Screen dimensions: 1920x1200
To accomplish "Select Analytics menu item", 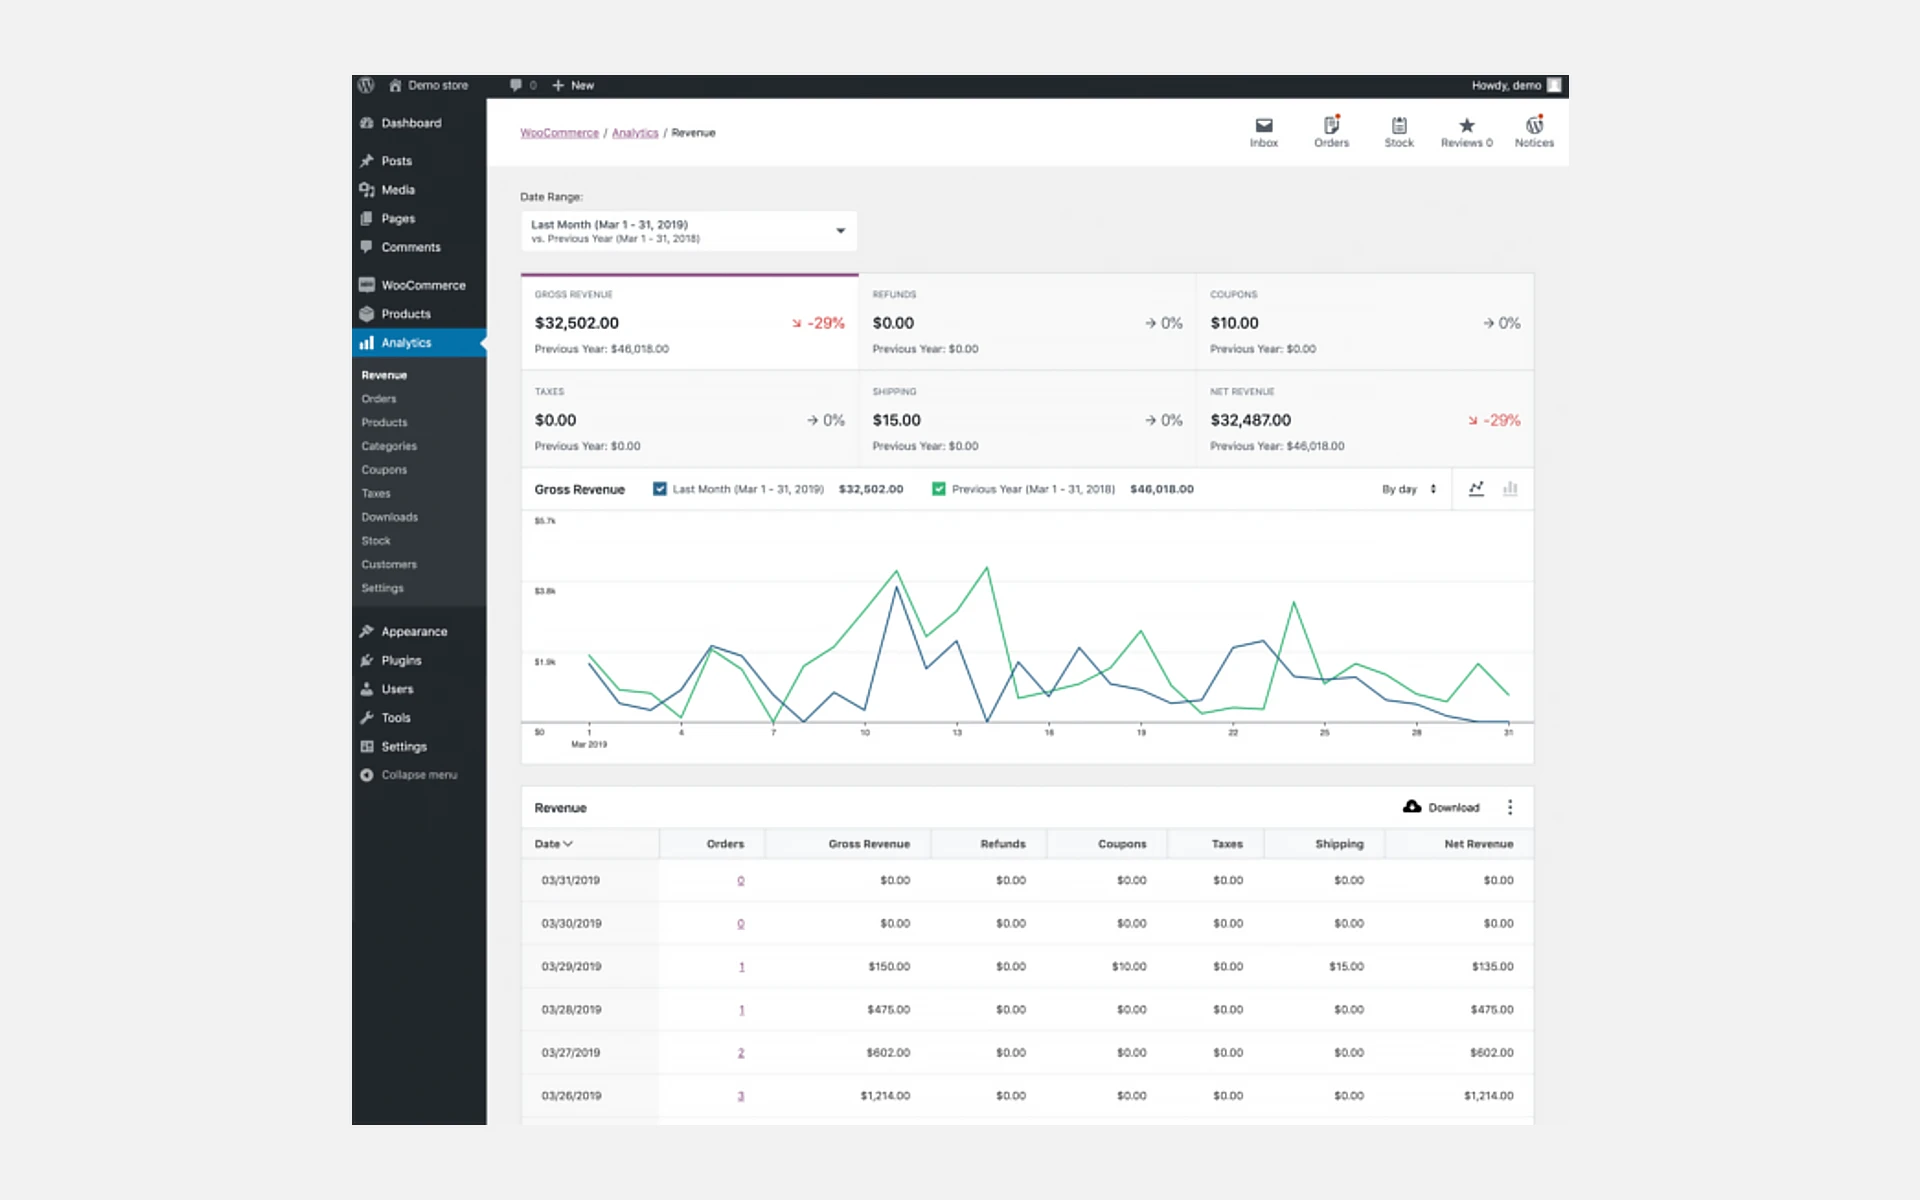I will coord(419,343).
